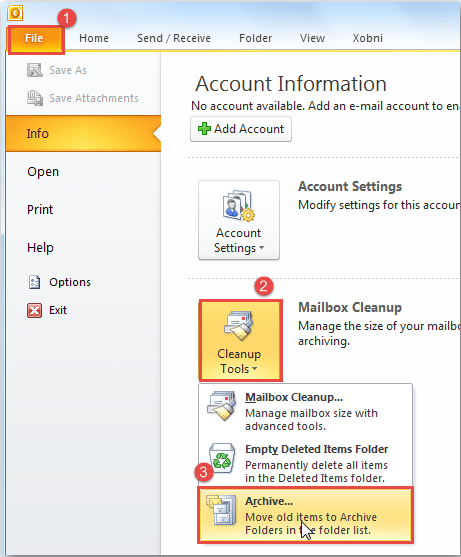Expand the Account Settings dropdown arrow
The height and width of the screenshot is (557, 461).
[x=262, y=248]
